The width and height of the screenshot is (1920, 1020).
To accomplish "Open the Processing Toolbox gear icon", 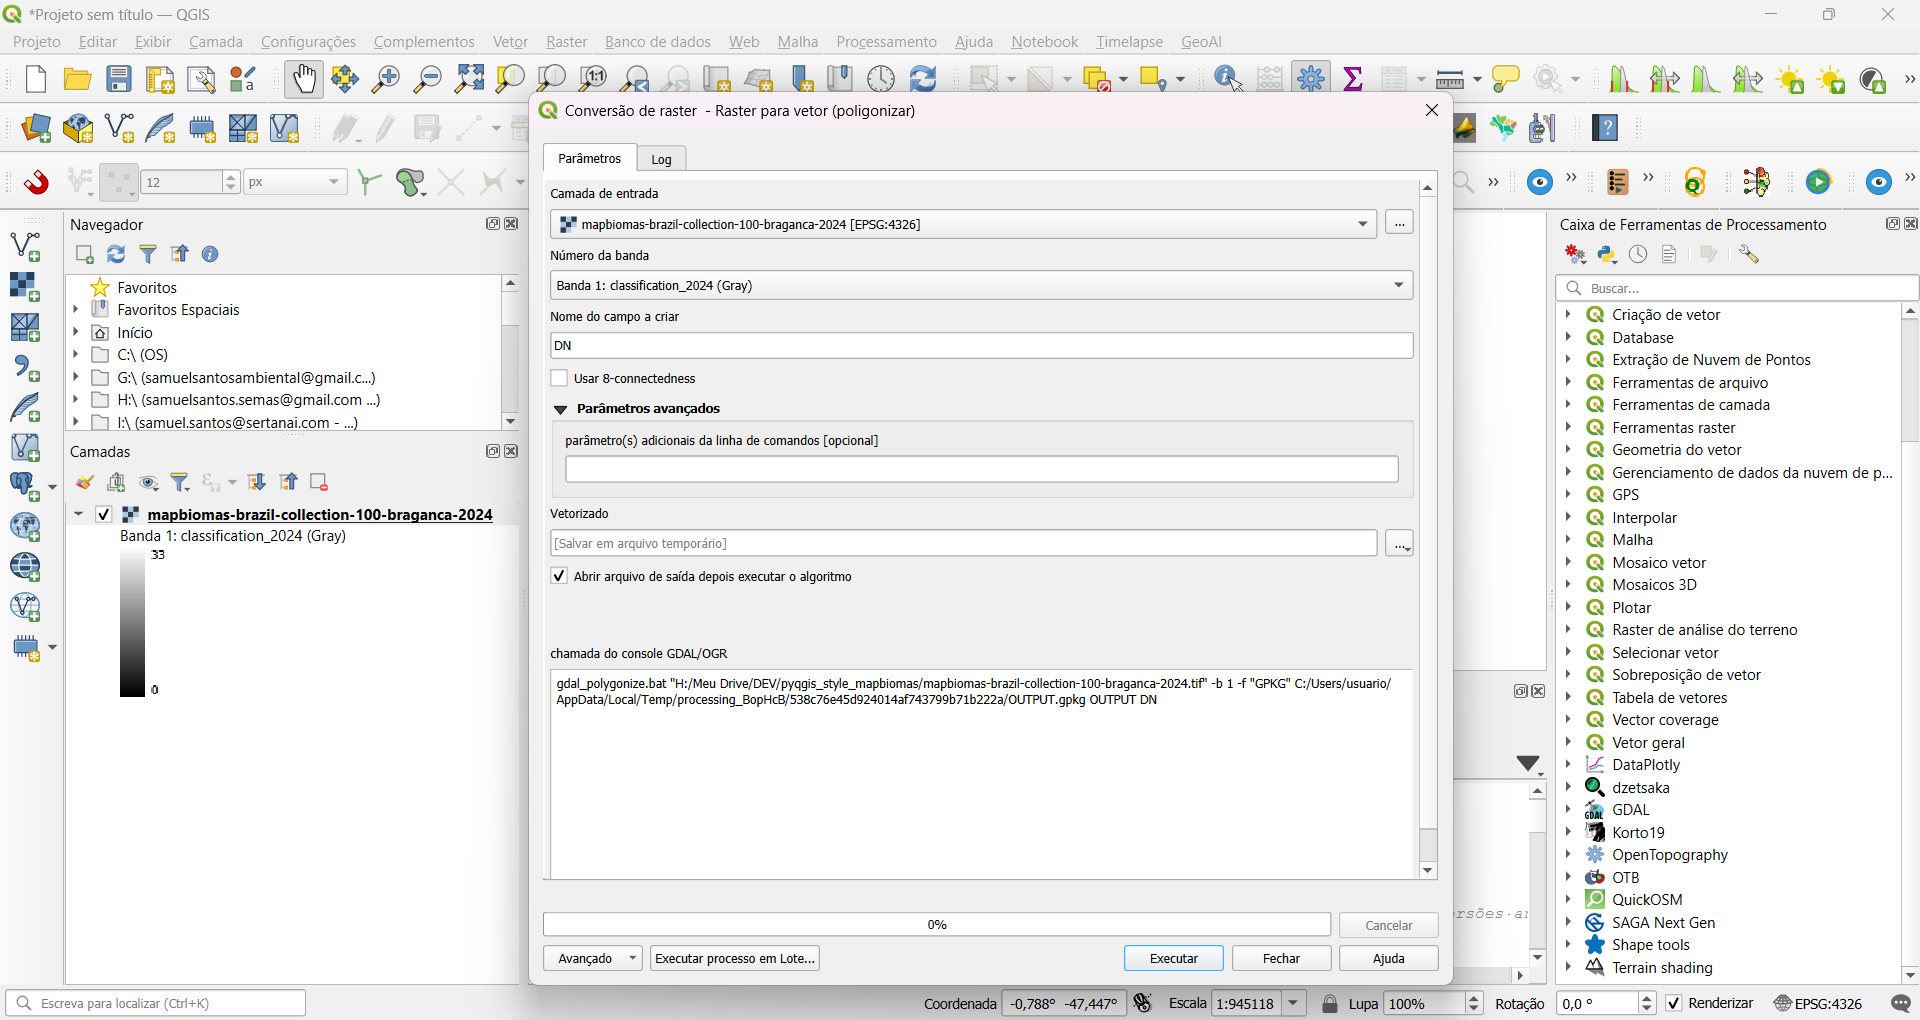I will [x=1310, y=79].
